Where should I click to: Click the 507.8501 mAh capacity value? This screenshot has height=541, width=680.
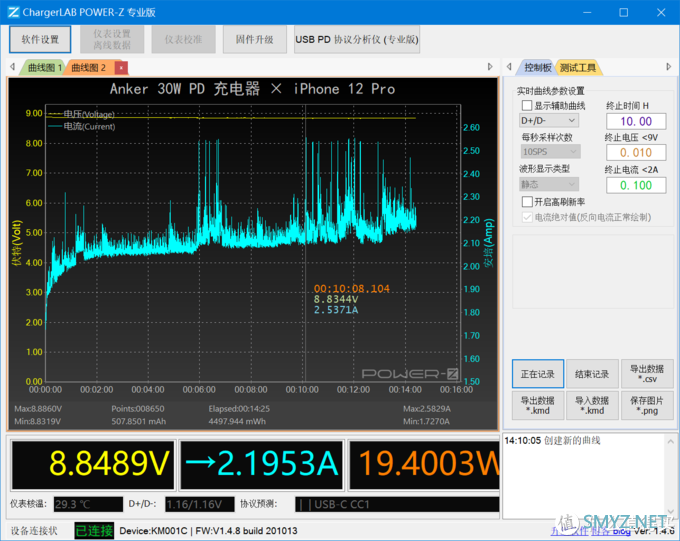[x=138, y=421]
